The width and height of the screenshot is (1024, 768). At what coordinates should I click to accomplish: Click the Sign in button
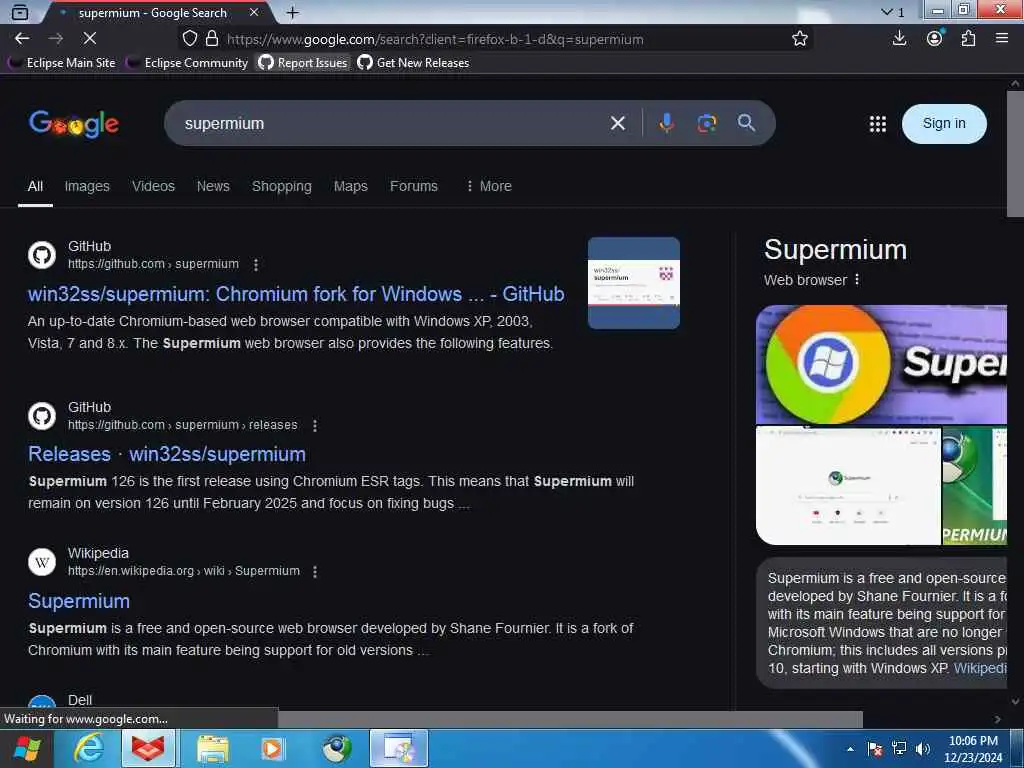pyautogui.click(x=944, y=123)
